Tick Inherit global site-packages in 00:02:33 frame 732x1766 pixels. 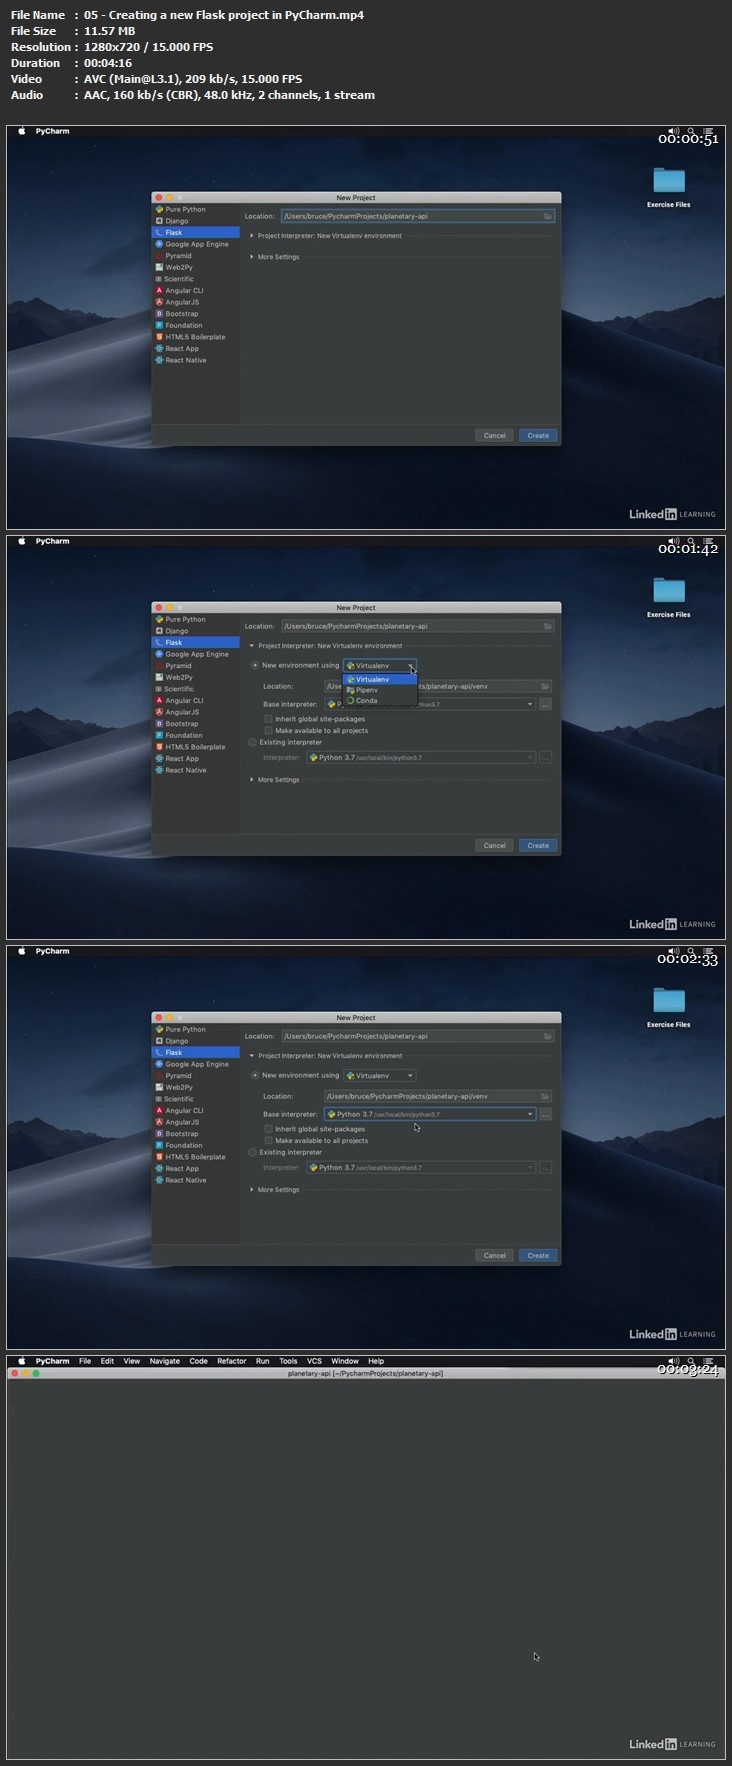pyautogui.click(x=268, y=1129)
